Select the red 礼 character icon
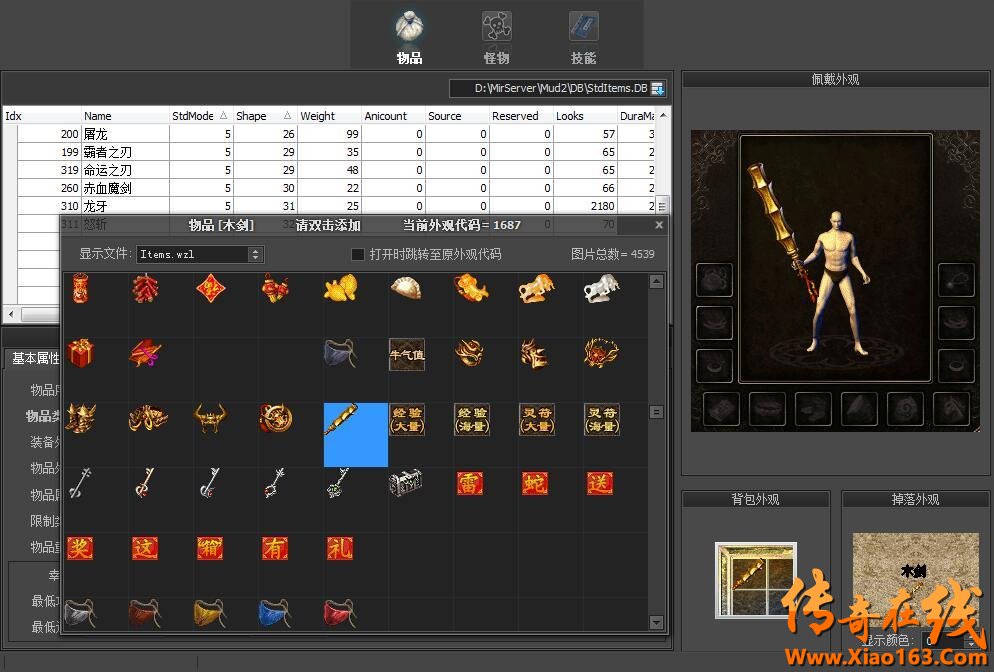Screen dimensions: 994x672 coord(340,548)
